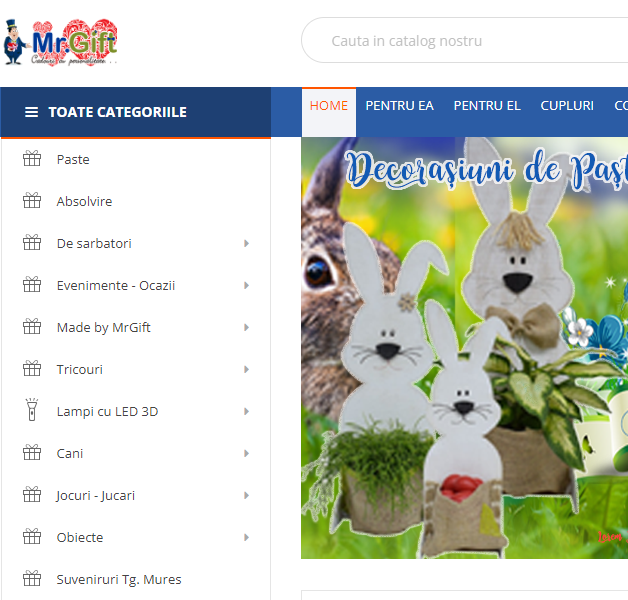
Task: Click the gift icon beside Tricouri
Action: [x=32, y=368]
